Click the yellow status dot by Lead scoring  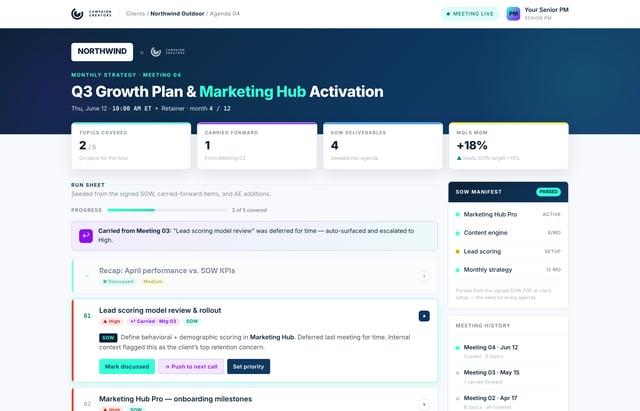pos(458,251)
